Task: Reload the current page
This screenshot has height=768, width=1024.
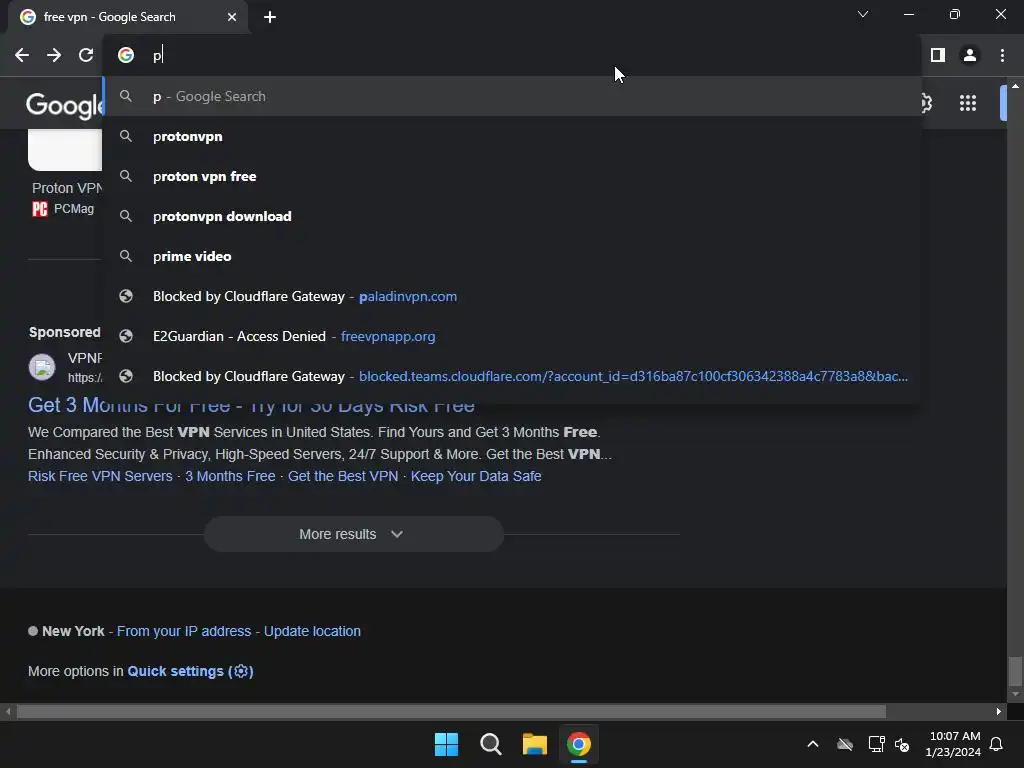Action: tap(86, 56)
